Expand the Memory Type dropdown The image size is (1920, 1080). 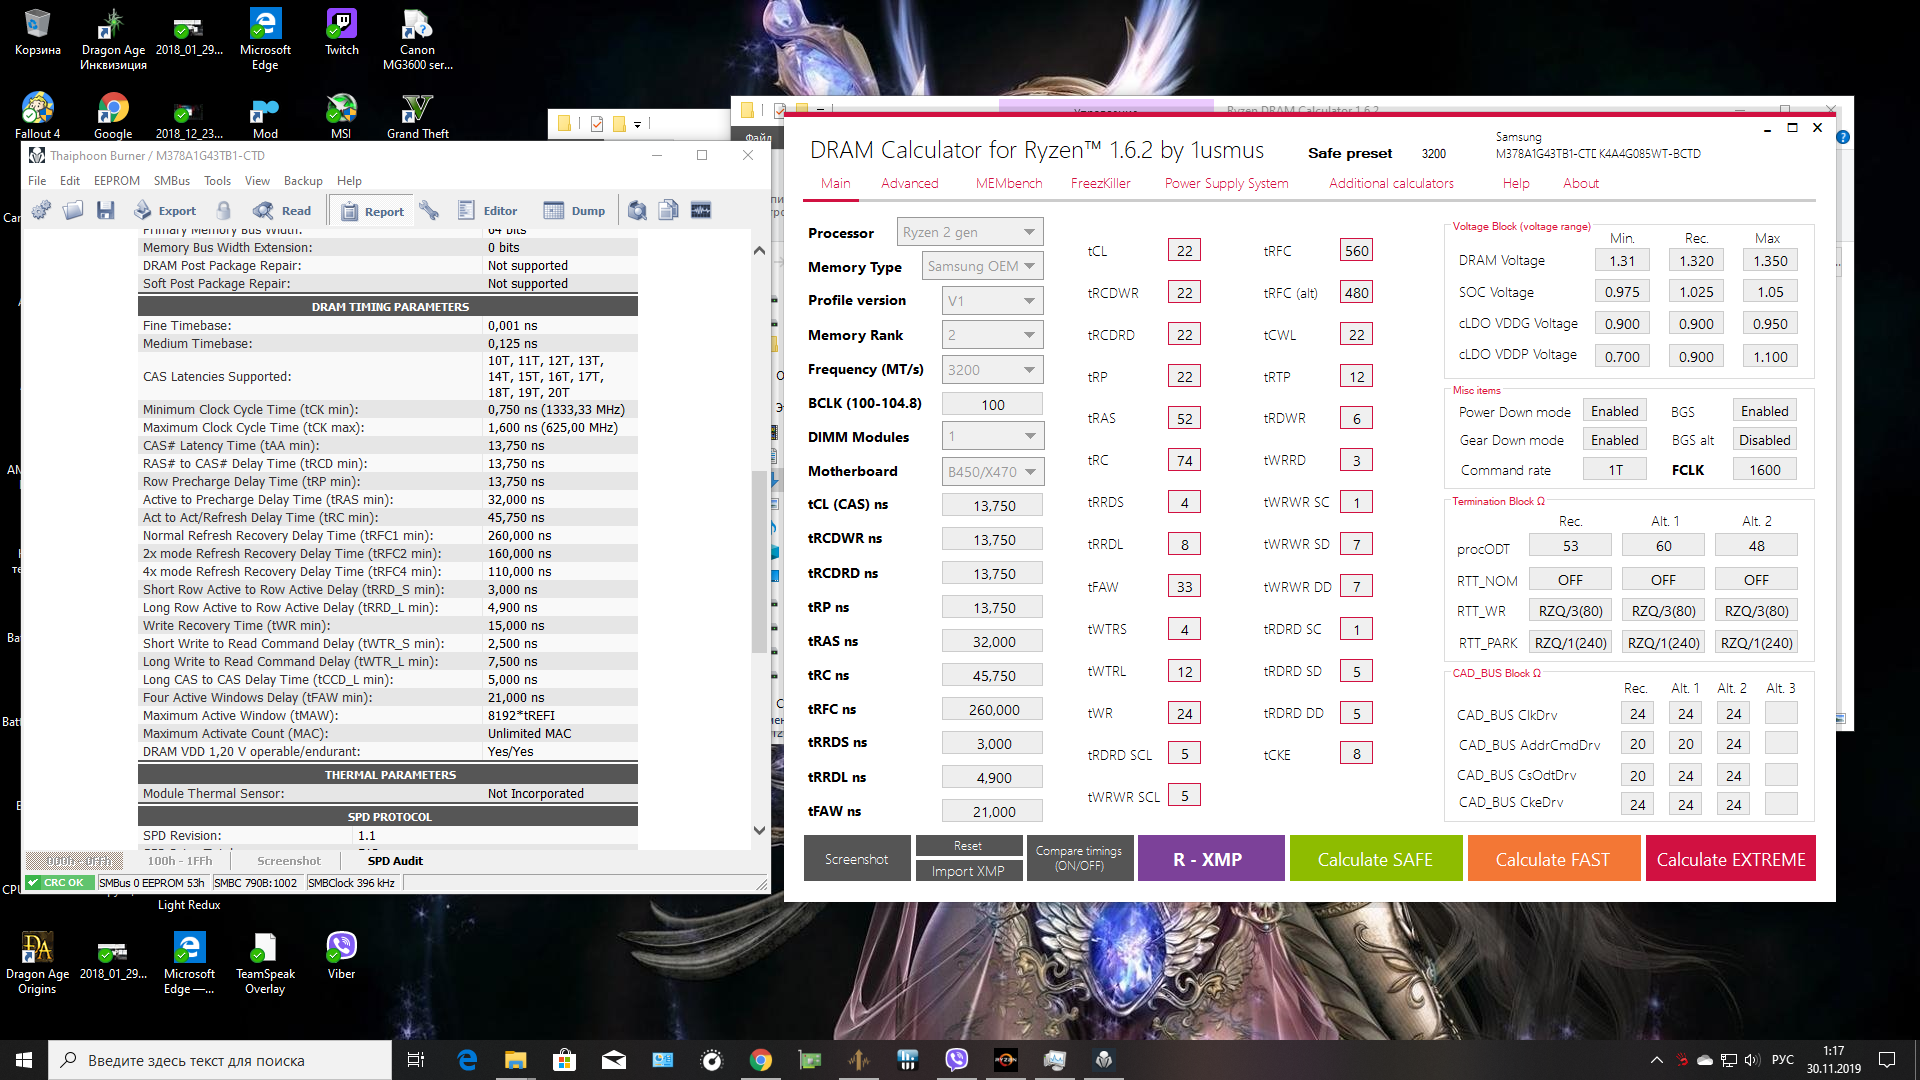982,266
